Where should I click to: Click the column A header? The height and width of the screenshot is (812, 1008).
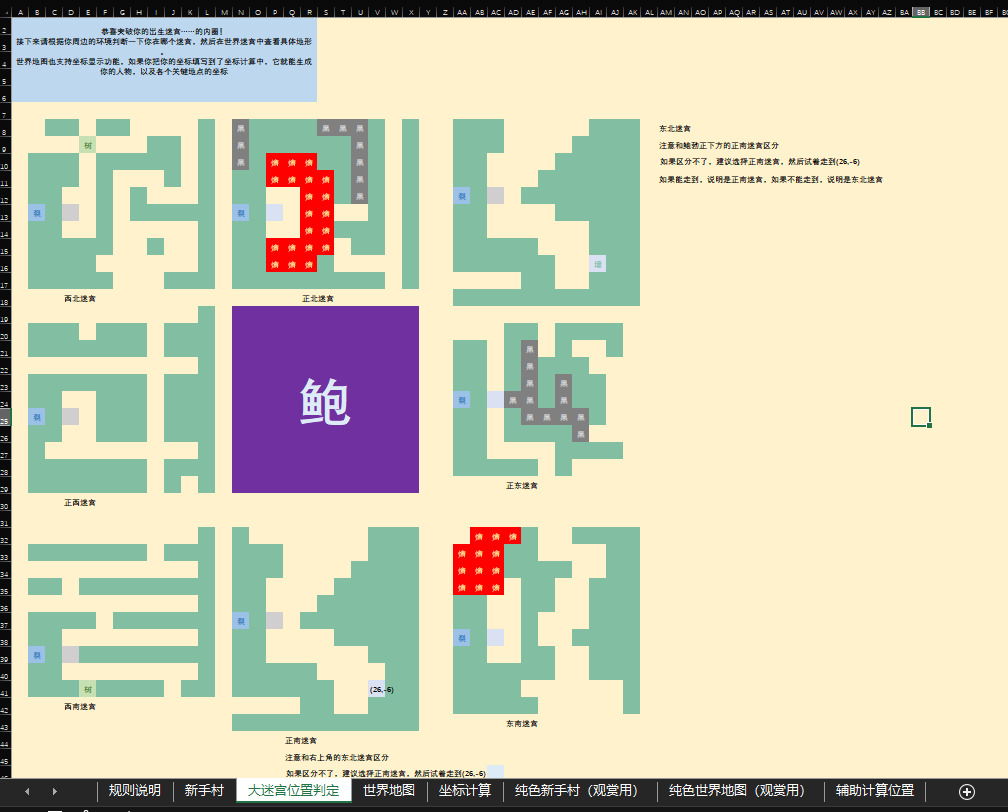(x=19, y=12)
